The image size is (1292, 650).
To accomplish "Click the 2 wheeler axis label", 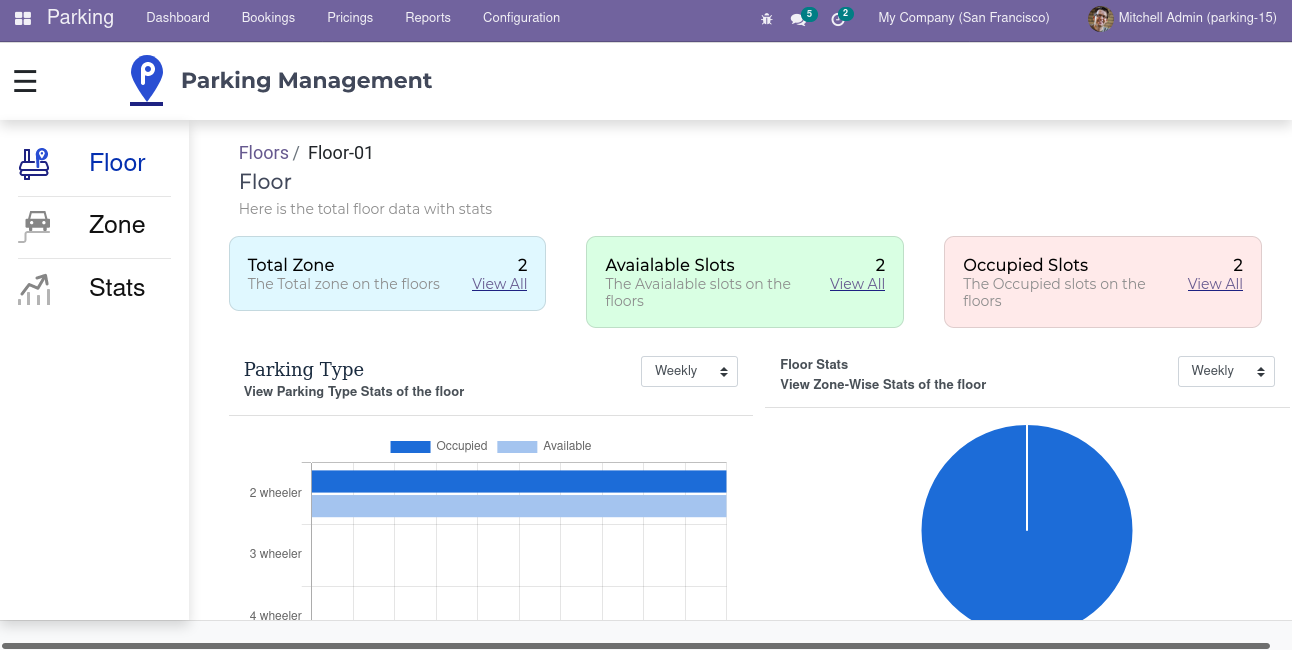I will 276,493.
